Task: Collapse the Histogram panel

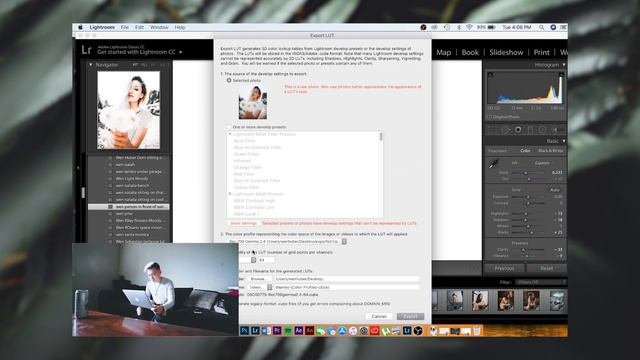Action: click(x=564, y=64)
